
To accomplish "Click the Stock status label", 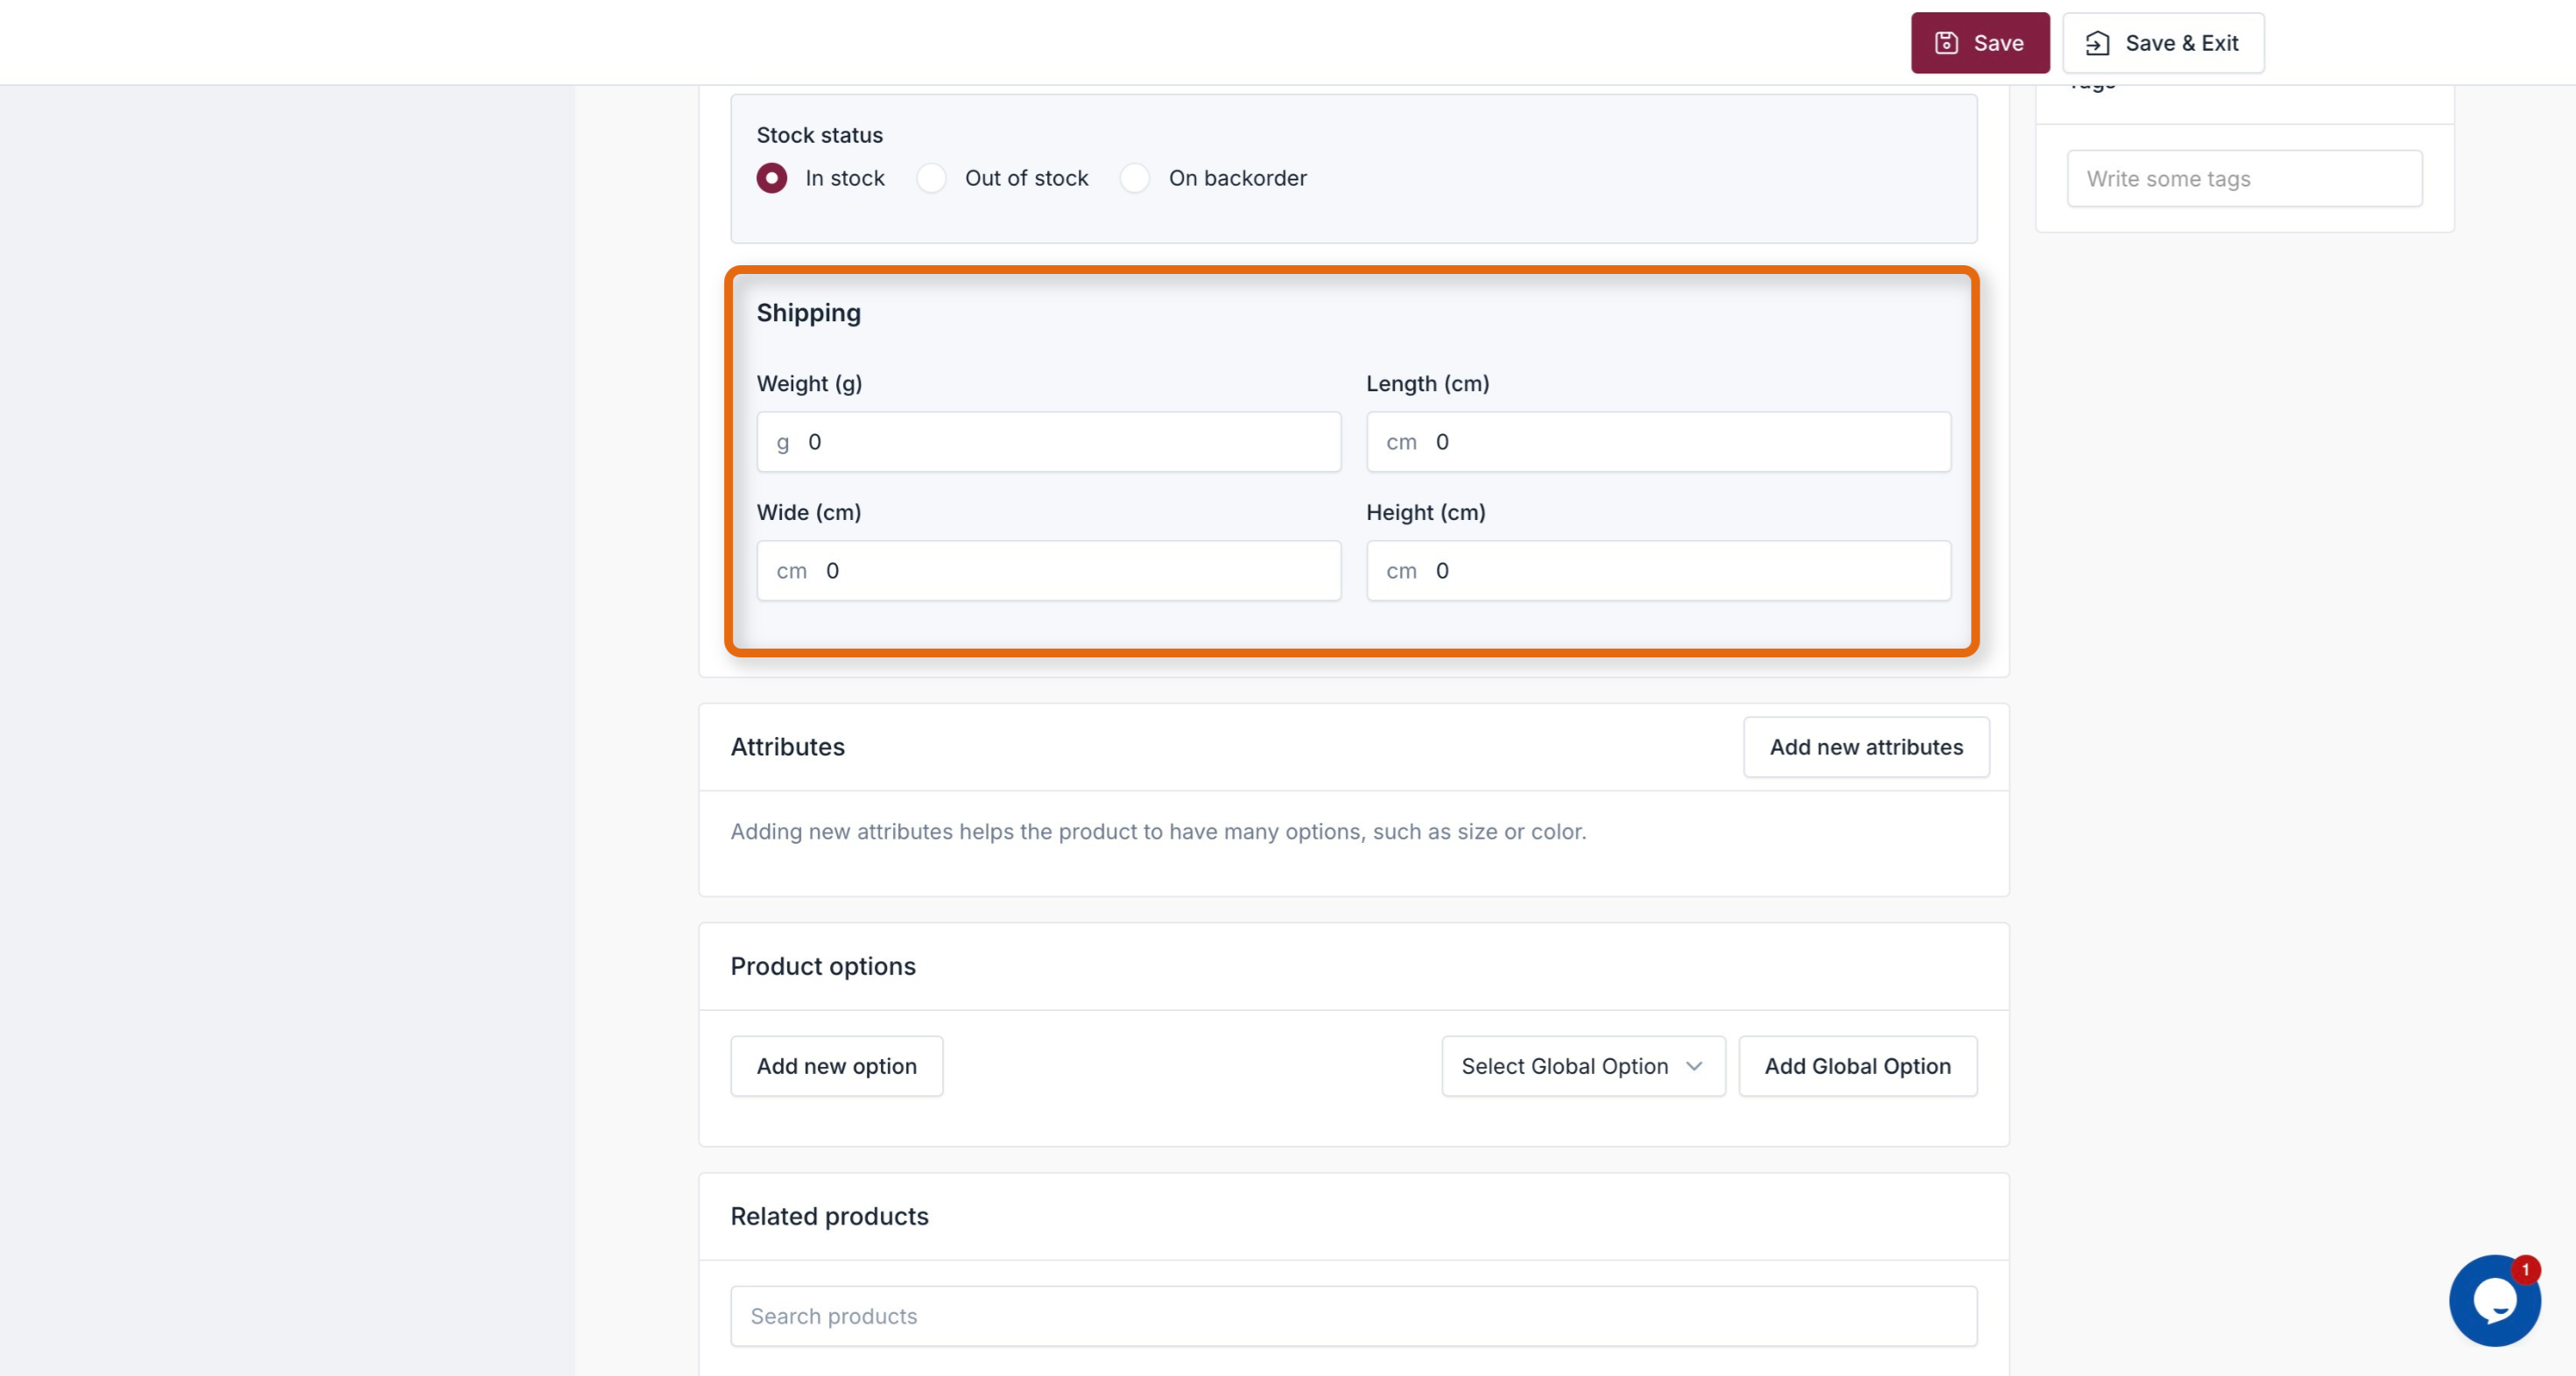I will click(819, 135).
